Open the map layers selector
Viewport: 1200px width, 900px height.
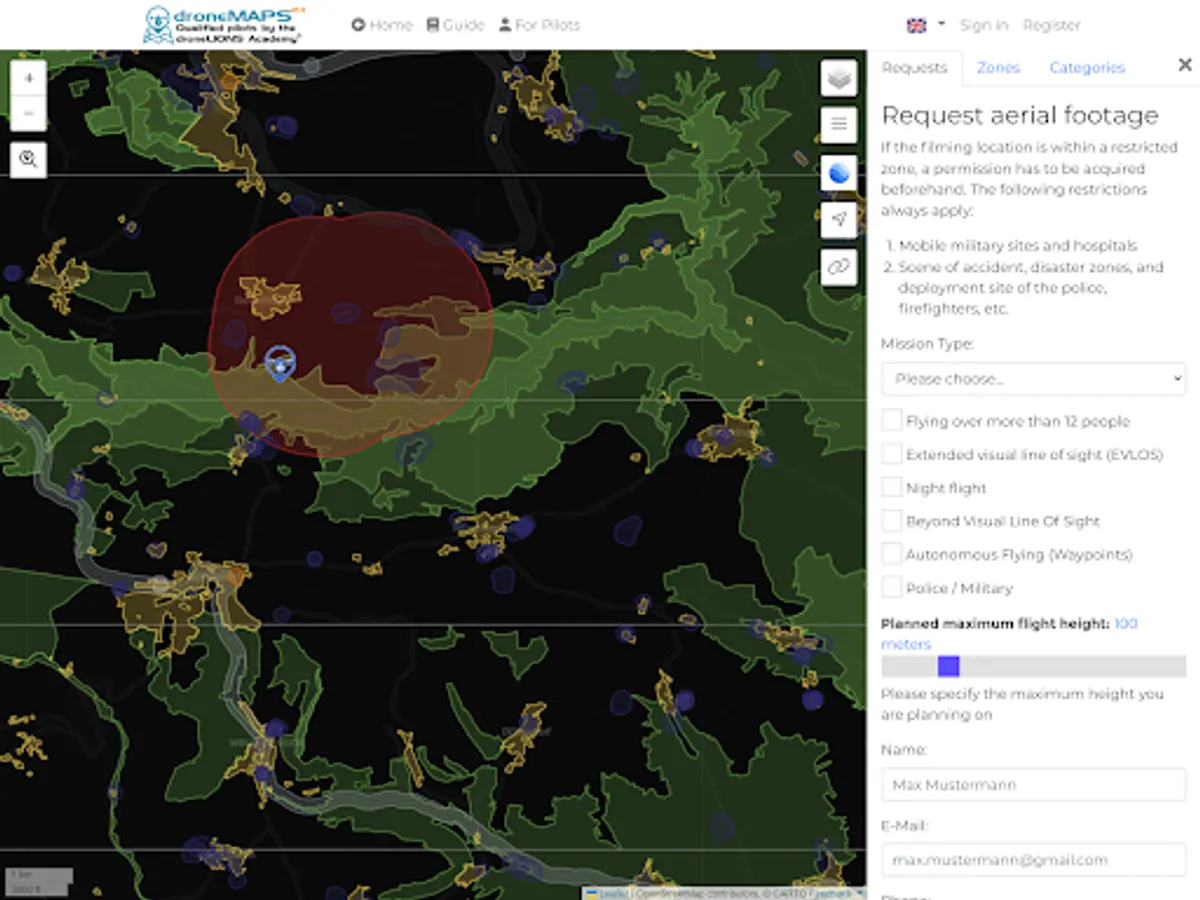839,78
